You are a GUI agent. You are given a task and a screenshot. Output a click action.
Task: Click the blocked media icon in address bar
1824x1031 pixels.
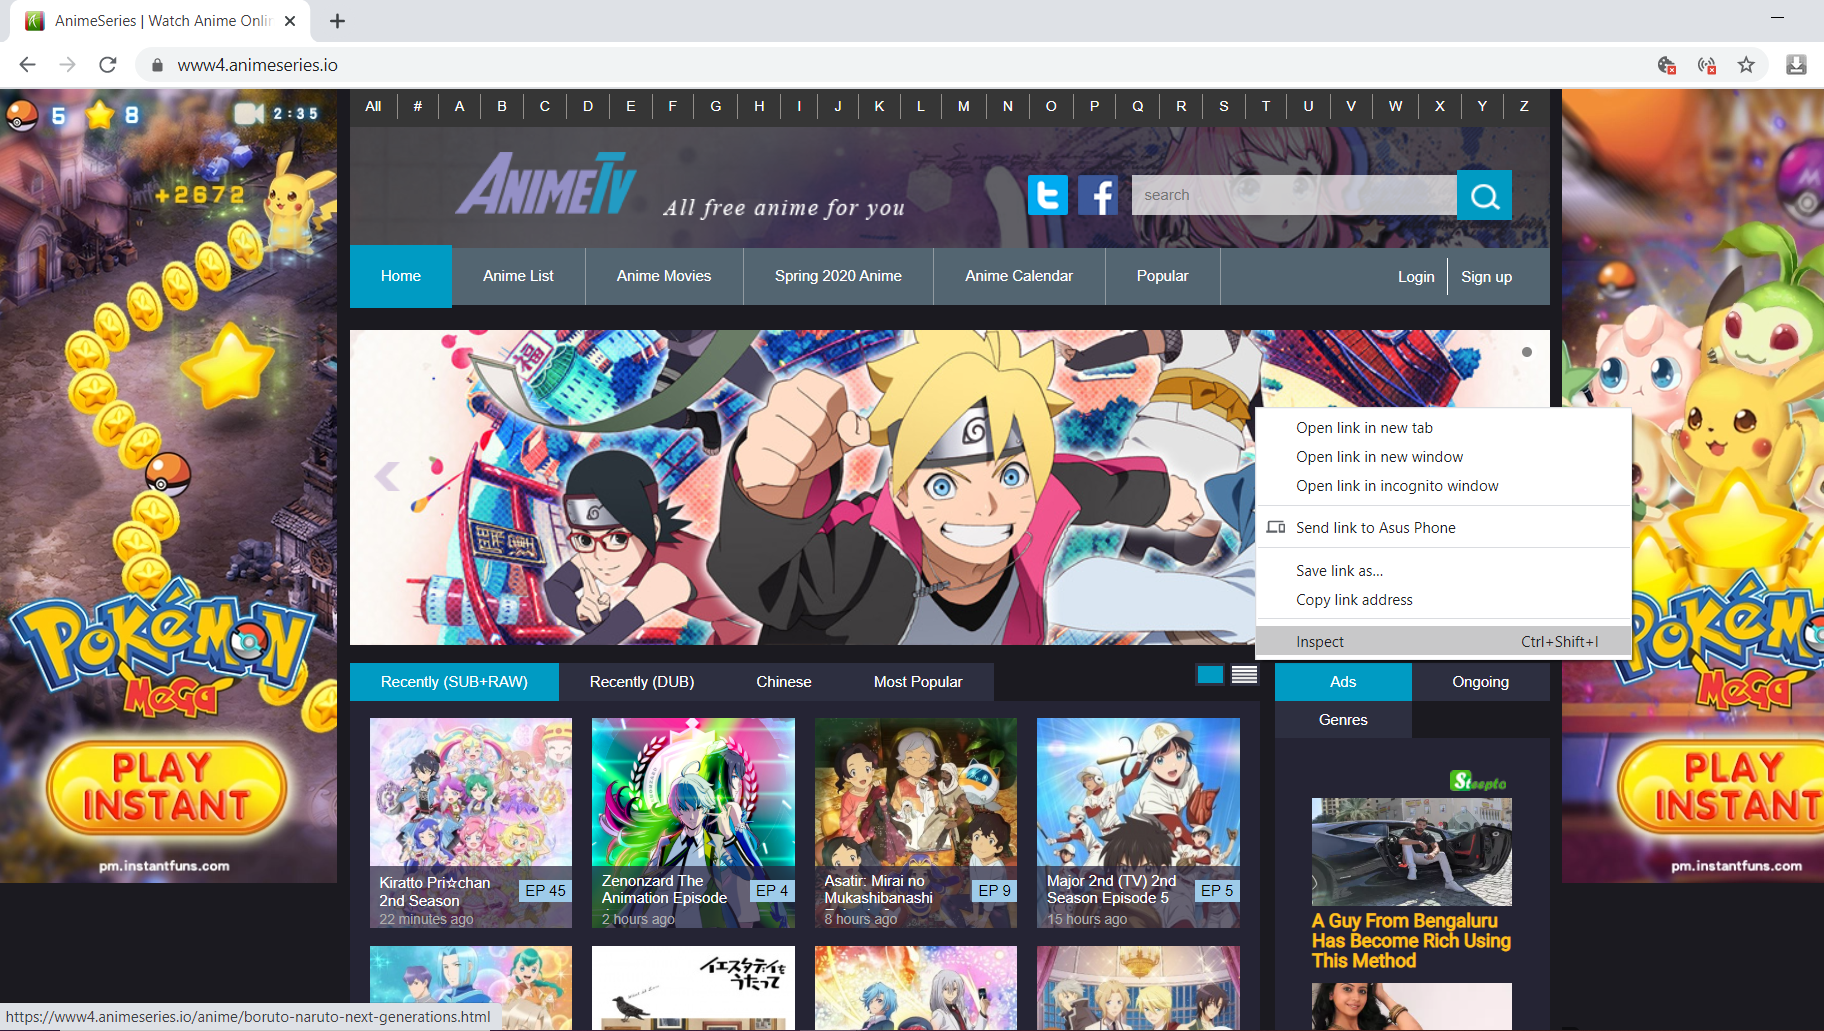1707,65
